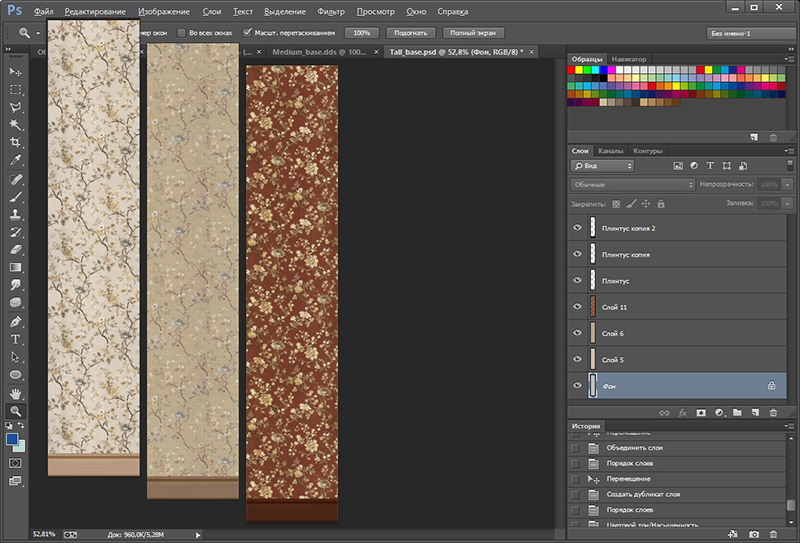Pick the Eyedropper tool
The image size is (800, 543).
[15, 161]
